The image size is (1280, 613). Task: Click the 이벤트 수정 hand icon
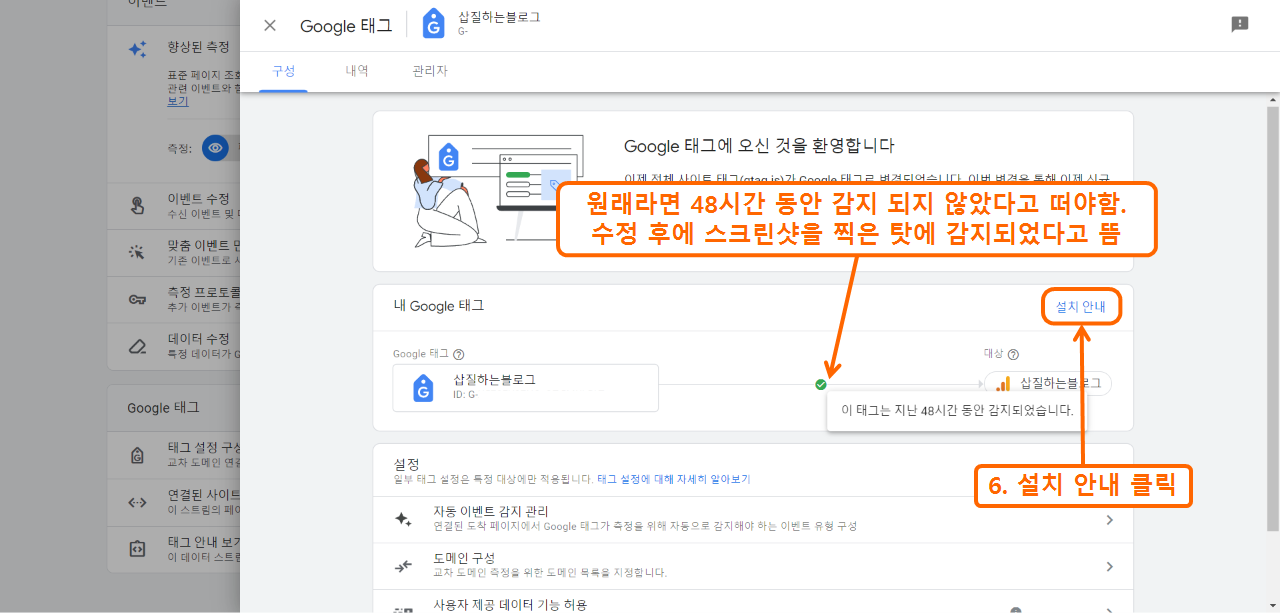137,203
